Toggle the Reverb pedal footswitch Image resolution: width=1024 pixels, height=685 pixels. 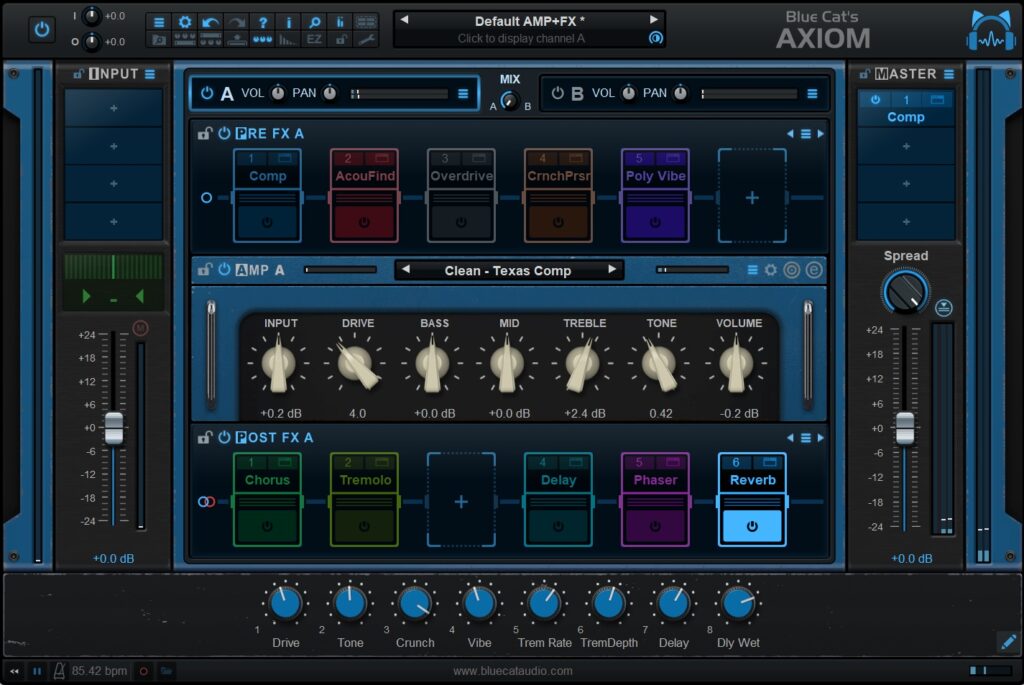click(x=752, y=526)
